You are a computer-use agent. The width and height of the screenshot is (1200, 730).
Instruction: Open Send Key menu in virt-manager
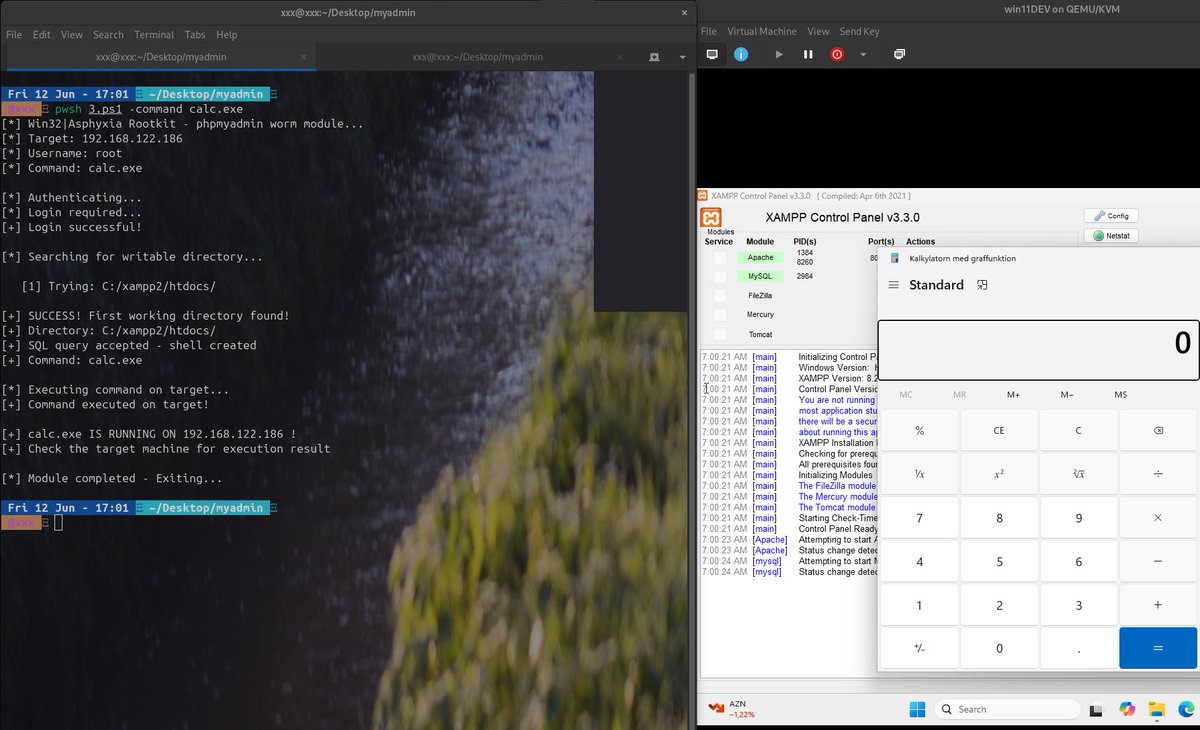pyautogui.click(x=859, y=31)
